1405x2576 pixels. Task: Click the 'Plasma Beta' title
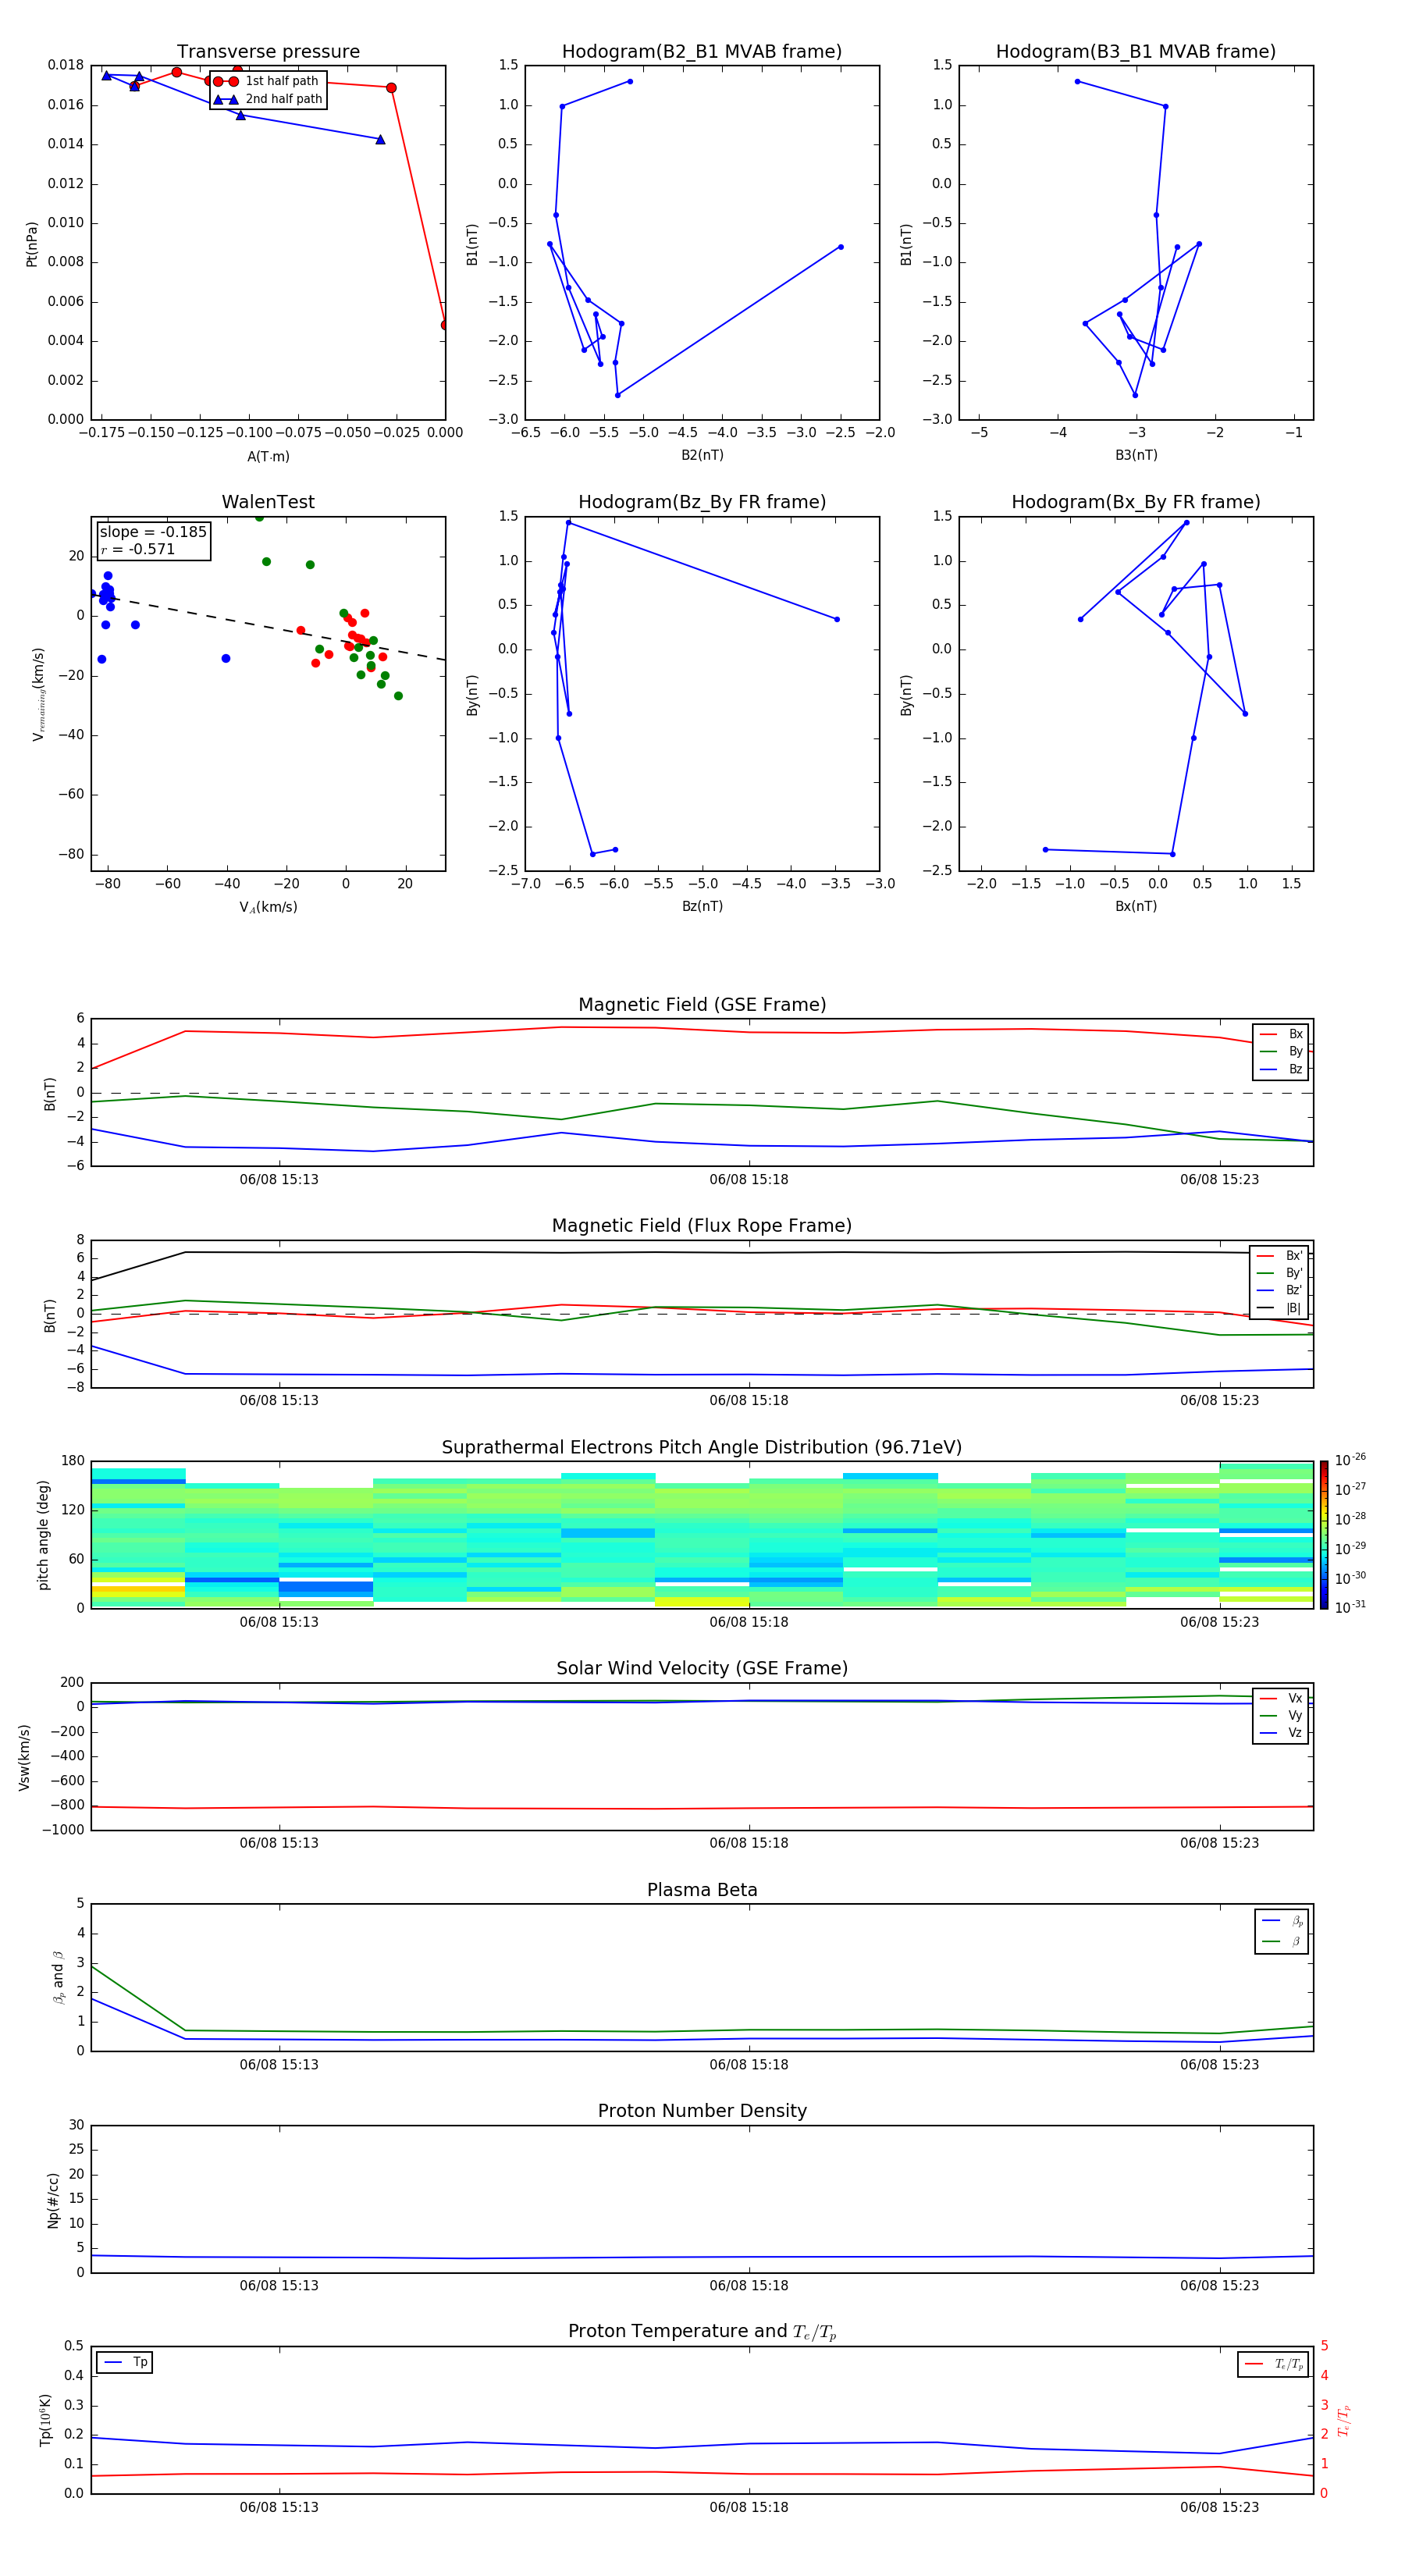tap(702, 1890)
